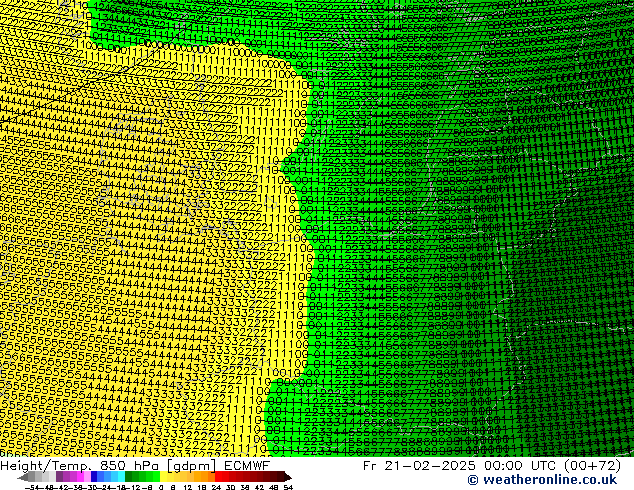Viewport: 634px width, 490px height.
Task: Select the orange swatch in the legend
Action: coord(205,477)
